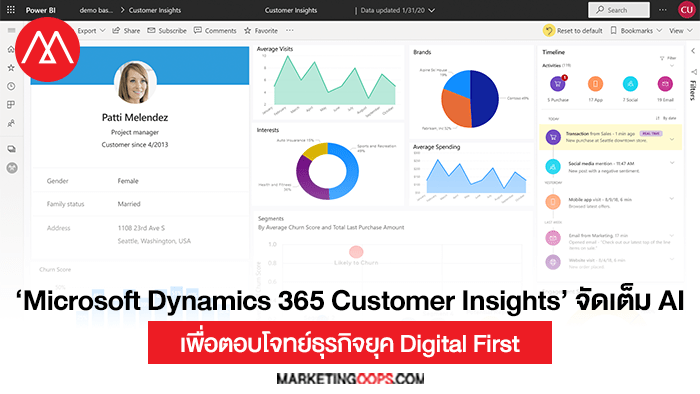Click the CU user account avatar
The image size is (700, 394).
click(x=686, y=10)
